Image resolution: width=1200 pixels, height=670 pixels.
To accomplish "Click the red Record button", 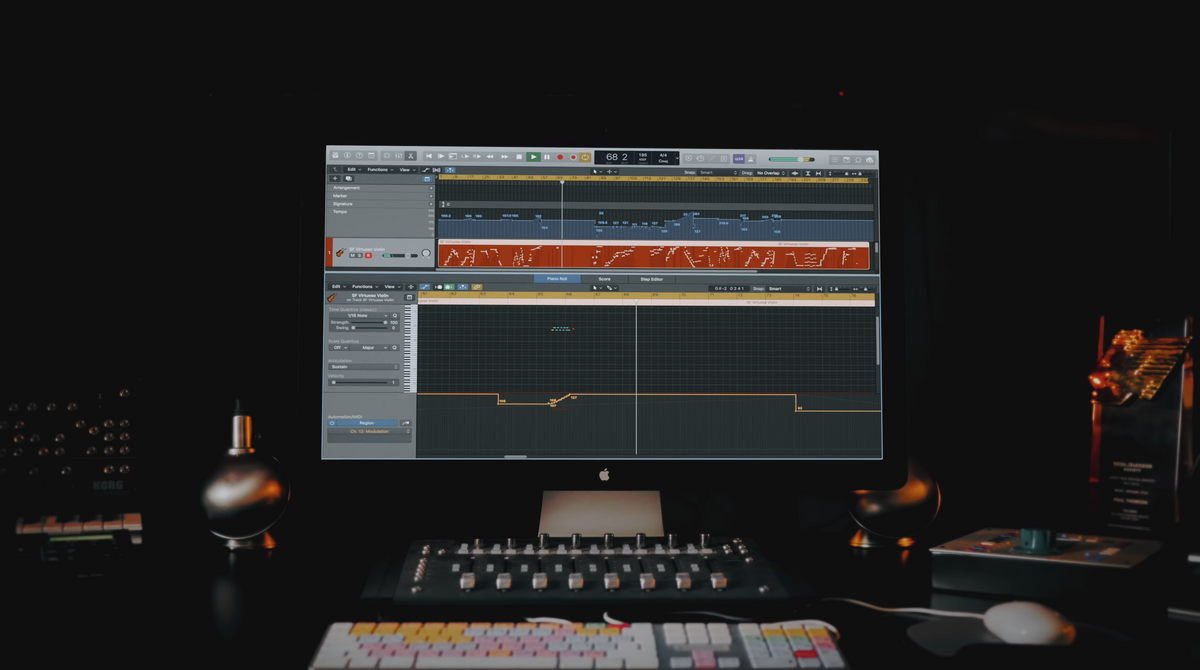I will coord(559,157).
